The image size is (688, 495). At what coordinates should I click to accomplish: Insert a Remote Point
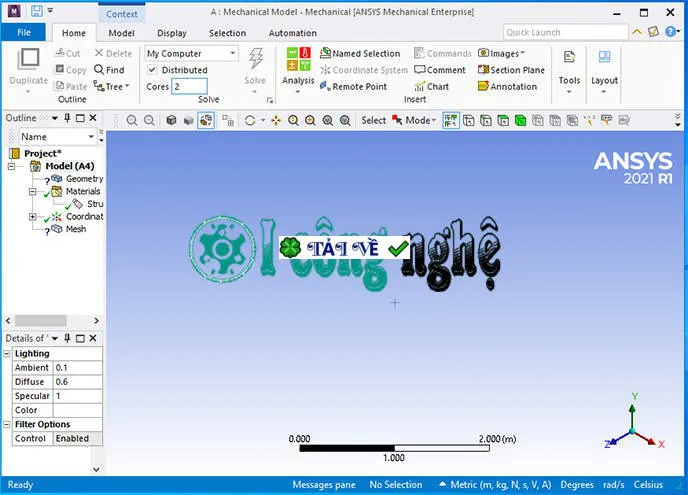(x=354, y=86)
